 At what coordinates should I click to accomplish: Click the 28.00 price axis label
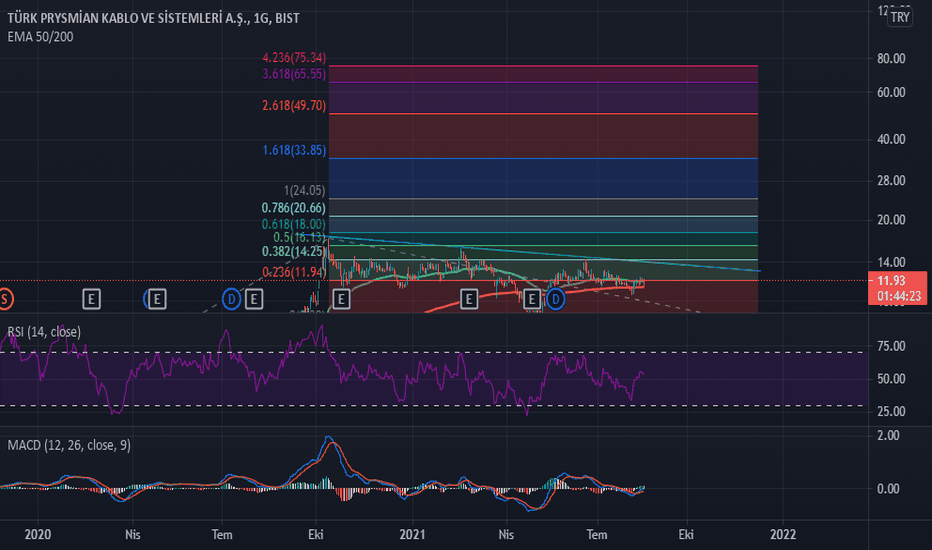891,180
